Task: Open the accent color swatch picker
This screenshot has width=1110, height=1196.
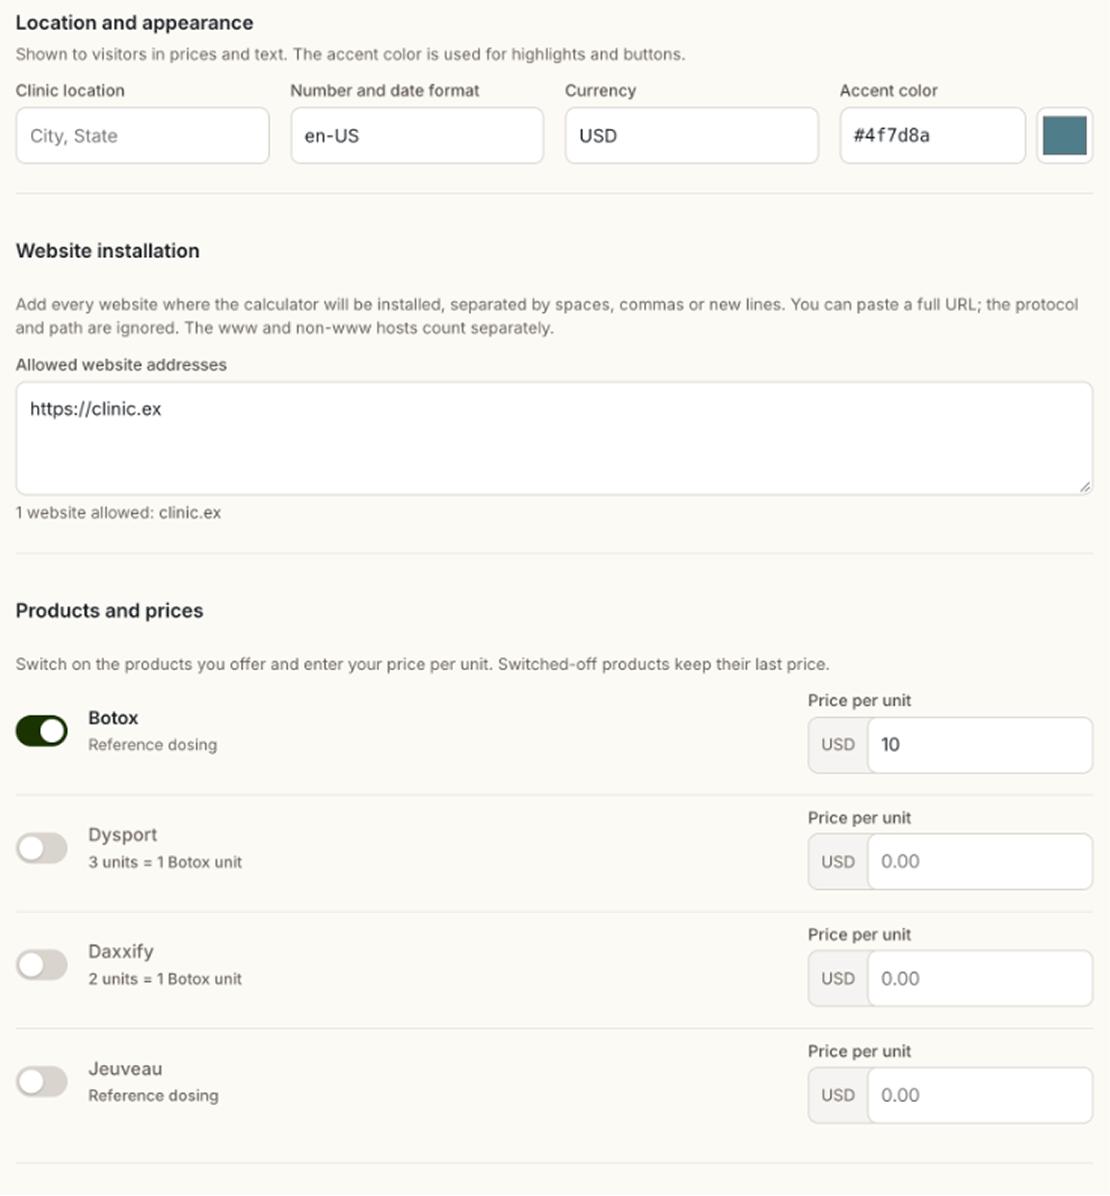Action: click(1064, 135)
